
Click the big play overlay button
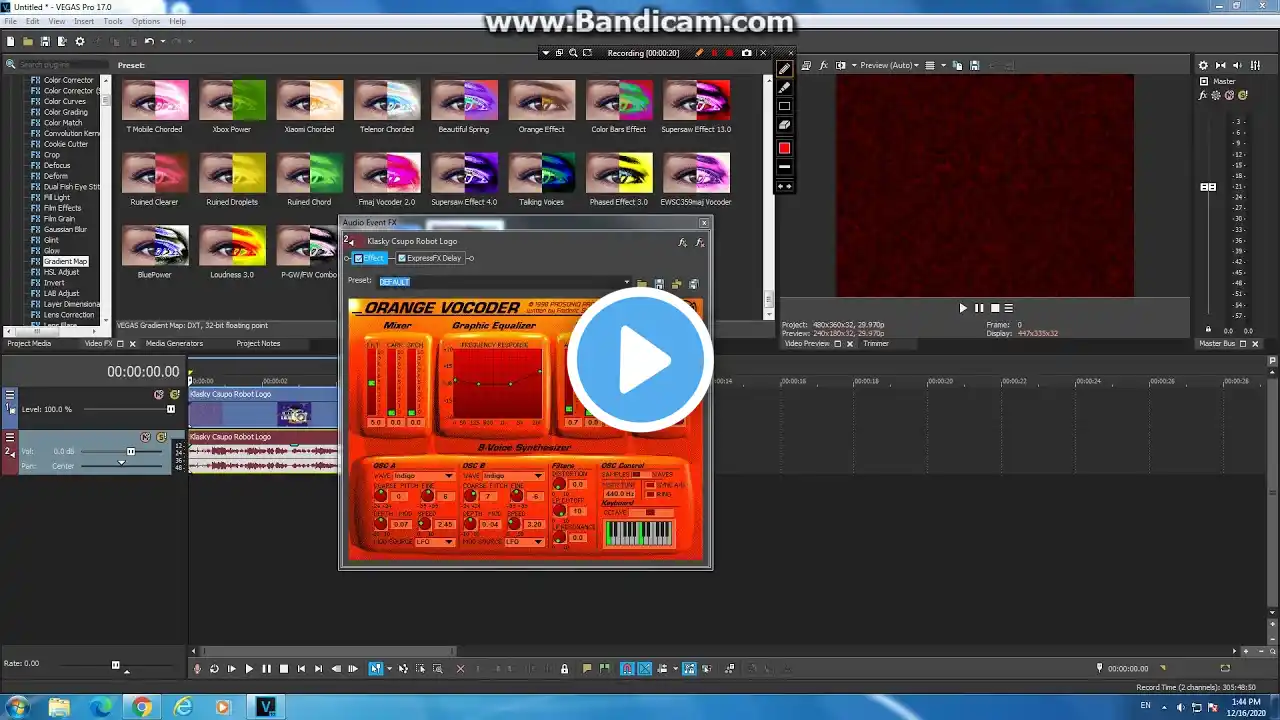click(640, 360)
